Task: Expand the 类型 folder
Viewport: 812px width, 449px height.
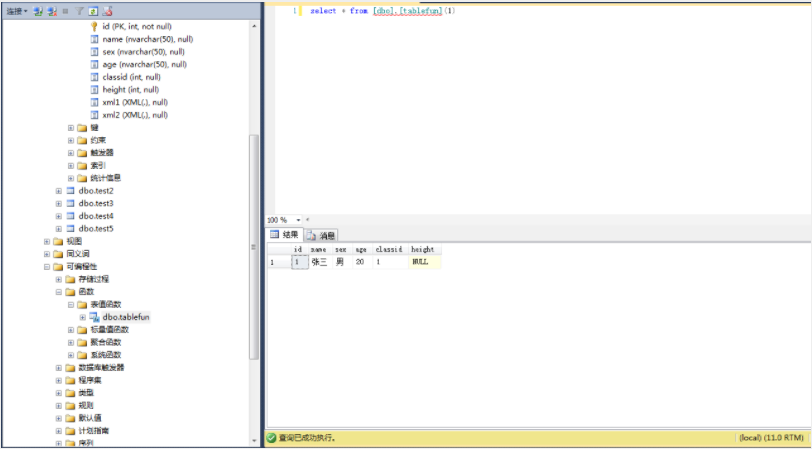Action: tap(59, 393)
